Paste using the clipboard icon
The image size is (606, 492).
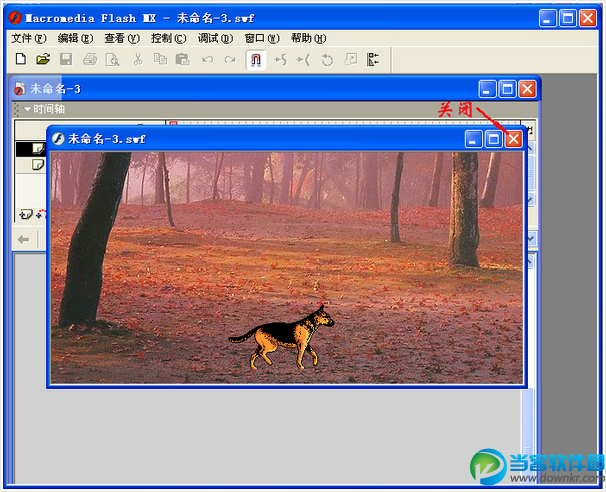(x=182, y=59)
